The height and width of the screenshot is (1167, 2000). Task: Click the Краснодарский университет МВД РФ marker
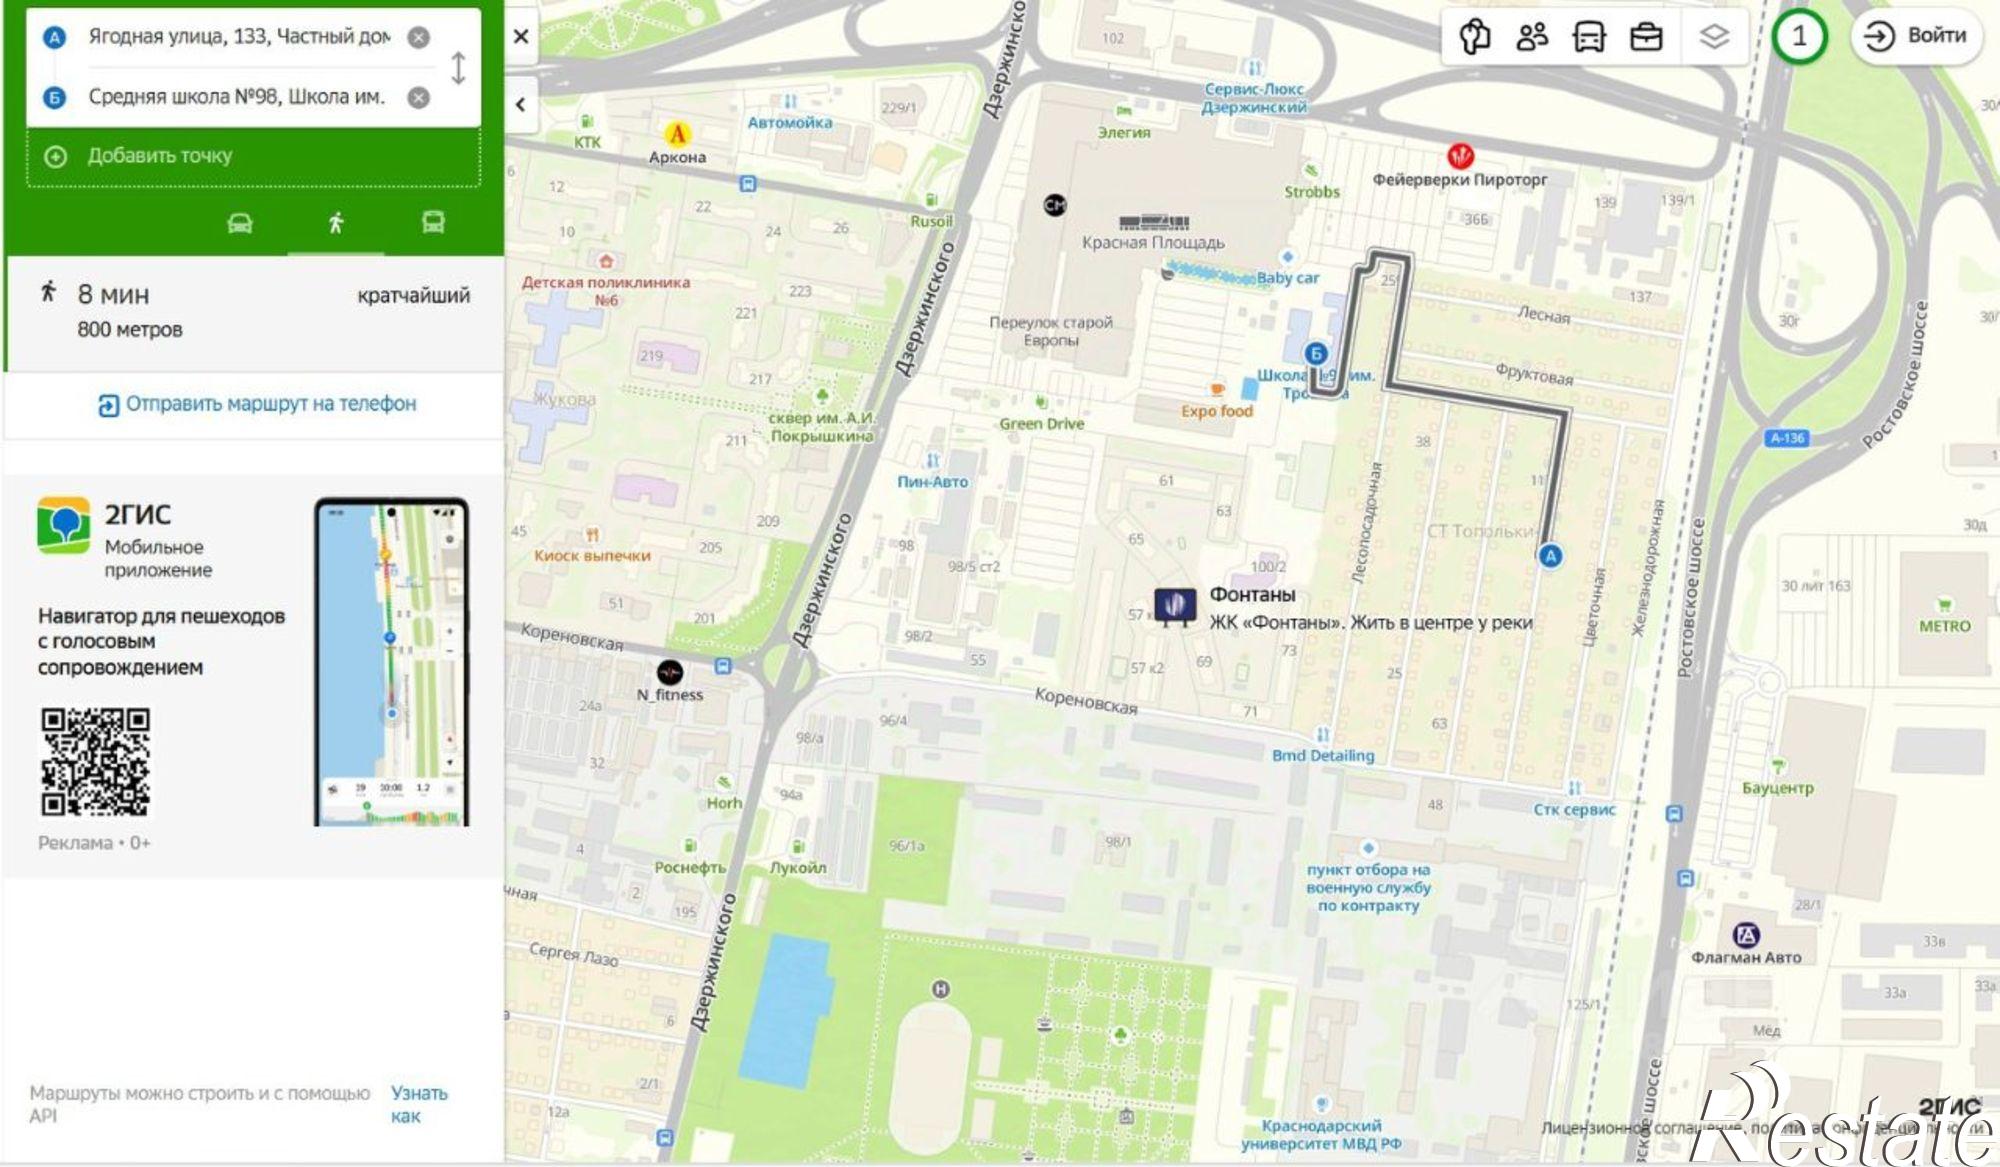click(1321, 1104)
